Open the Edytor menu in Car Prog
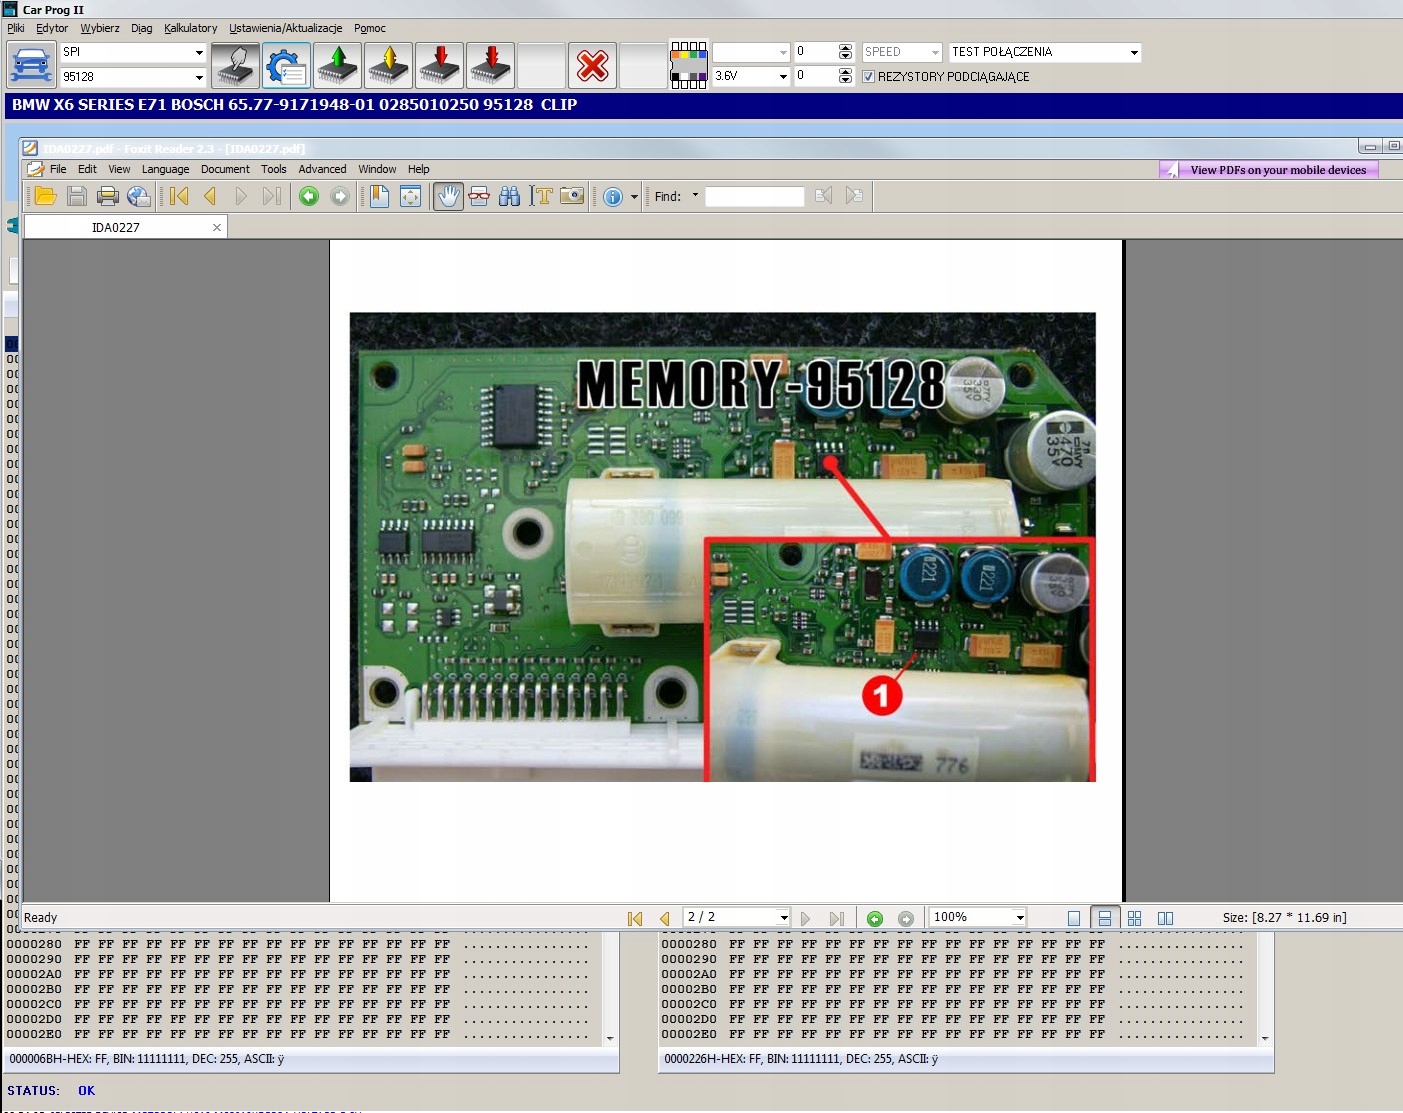The width and height of the screenshot is (1403, 1113). [52, 28]
